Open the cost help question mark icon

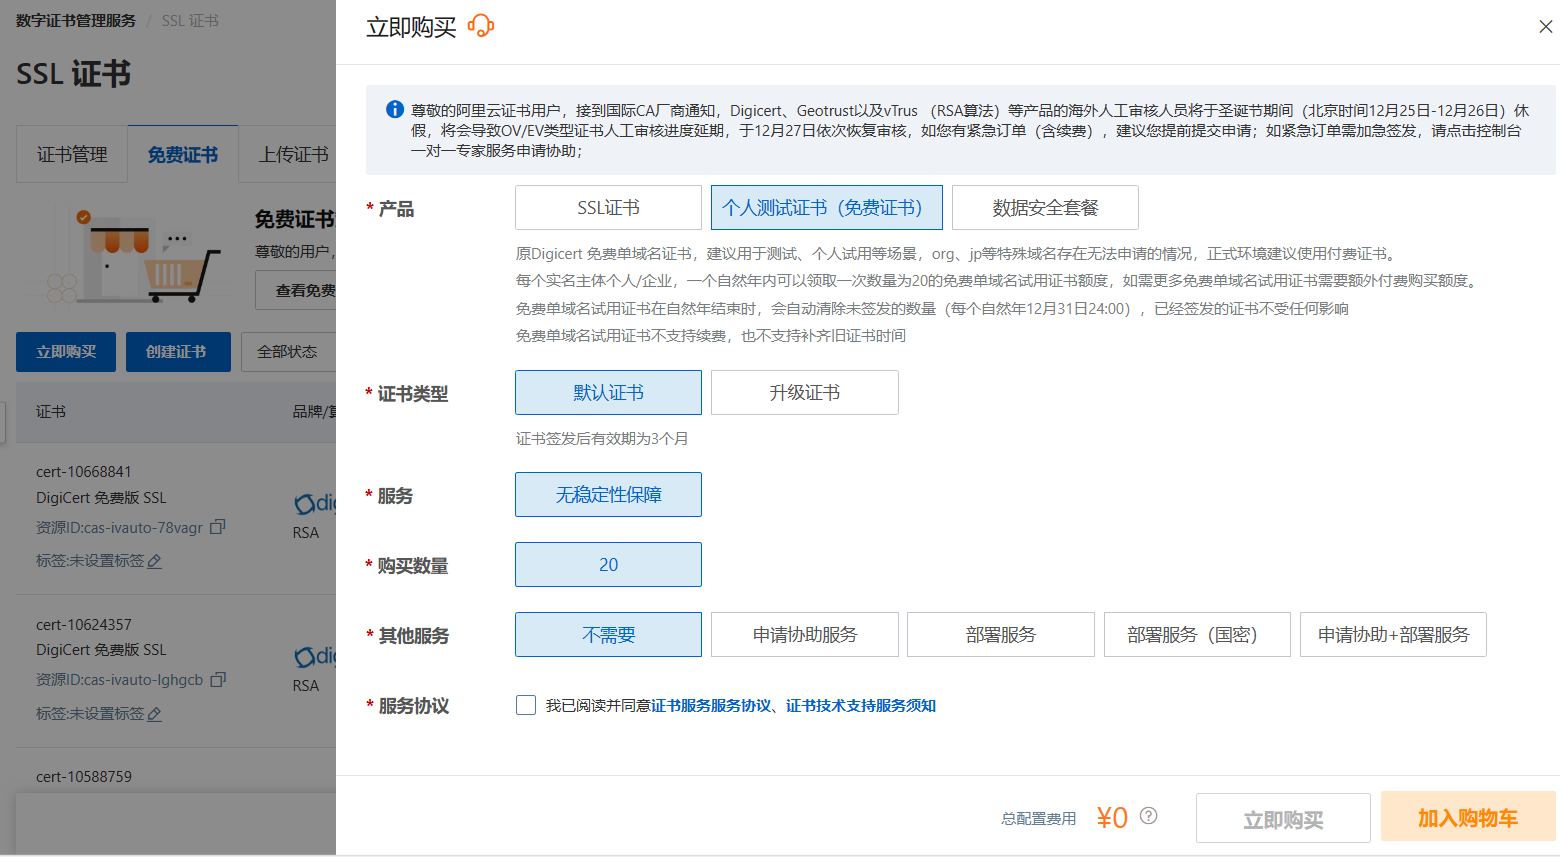[1149, 815]
